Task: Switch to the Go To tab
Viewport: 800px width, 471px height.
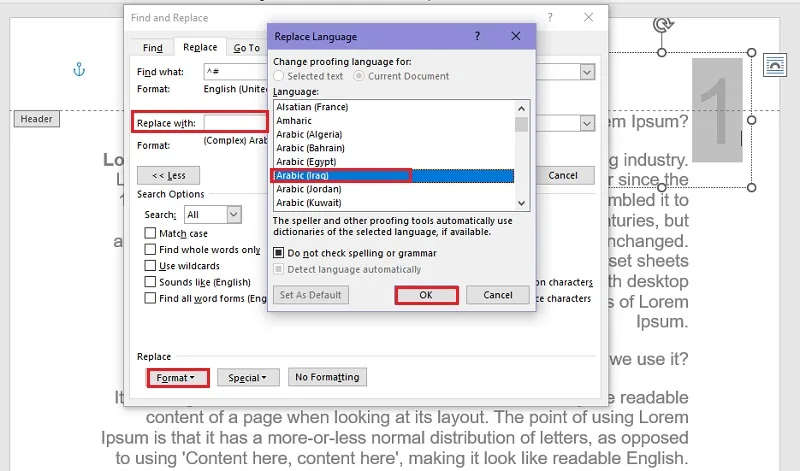Action: (x=246, y=47)
